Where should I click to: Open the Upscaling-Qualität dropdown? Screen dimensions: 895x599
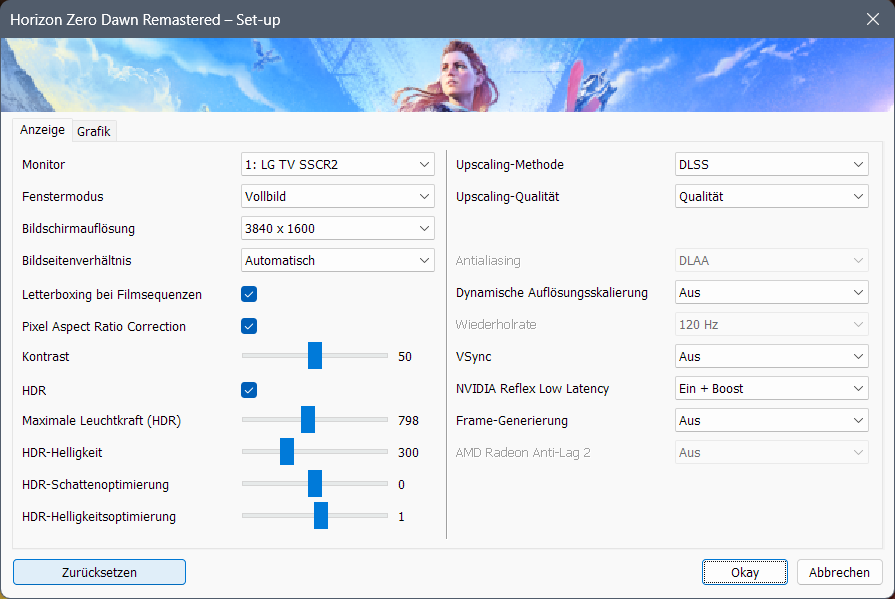point(771,196)
